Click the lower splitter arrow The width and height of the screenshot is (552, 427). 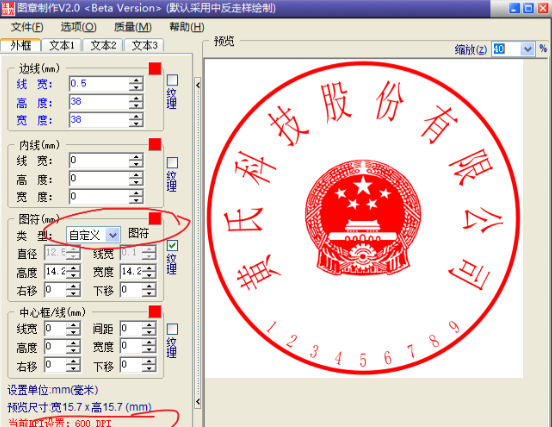[198, 401]
